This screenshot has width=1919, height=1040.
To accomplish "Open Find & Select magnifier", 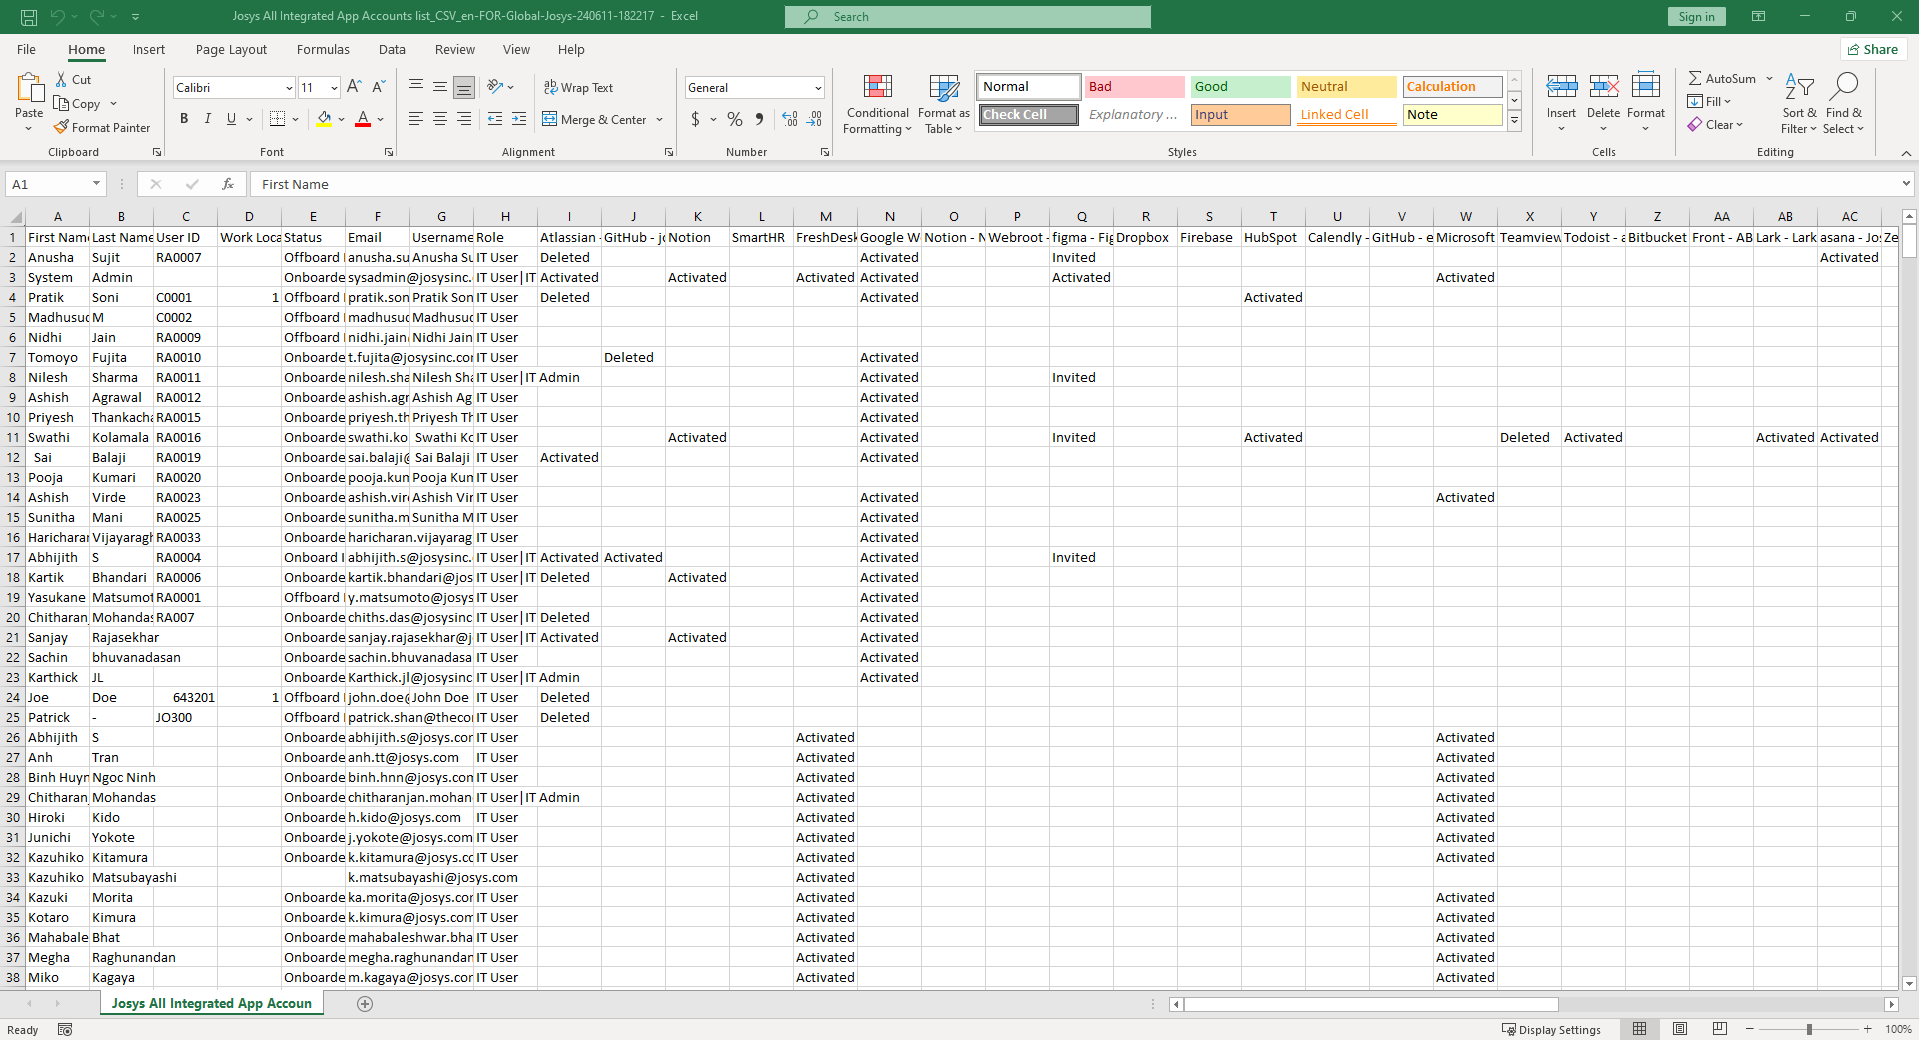I will tap(1843, 104).
